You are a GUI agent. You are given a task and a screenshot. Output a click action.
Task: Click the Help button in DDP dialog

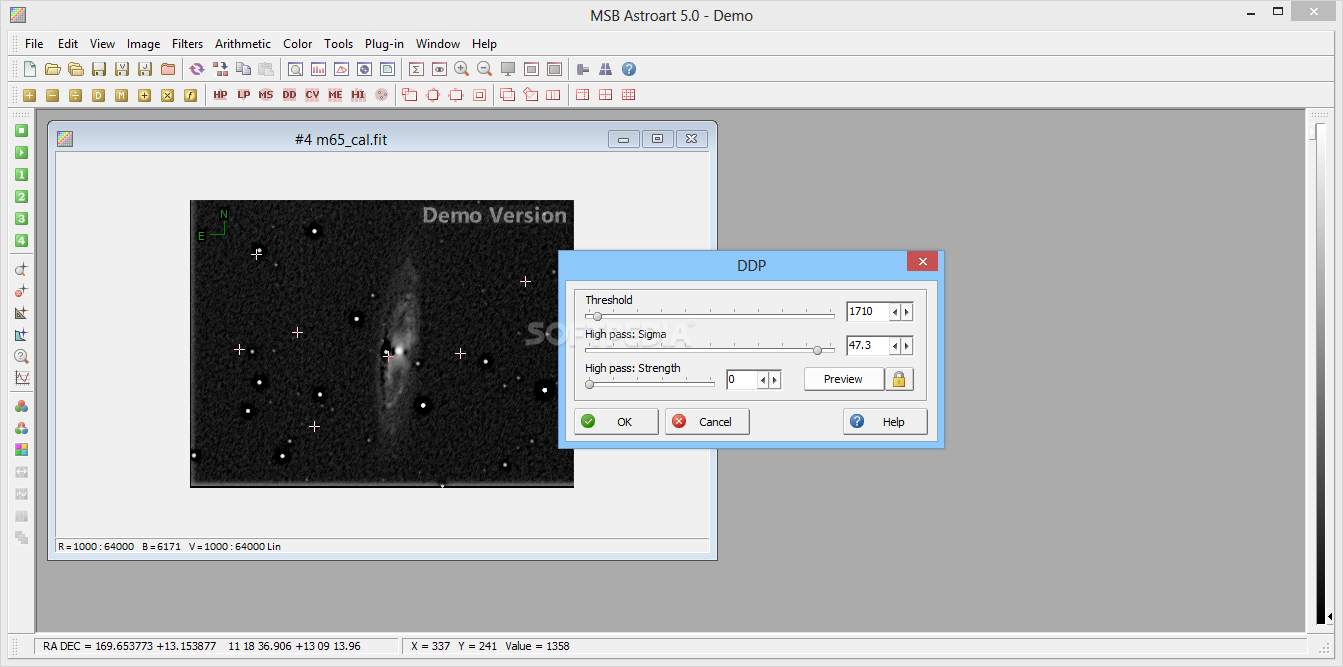click(885, 422)
